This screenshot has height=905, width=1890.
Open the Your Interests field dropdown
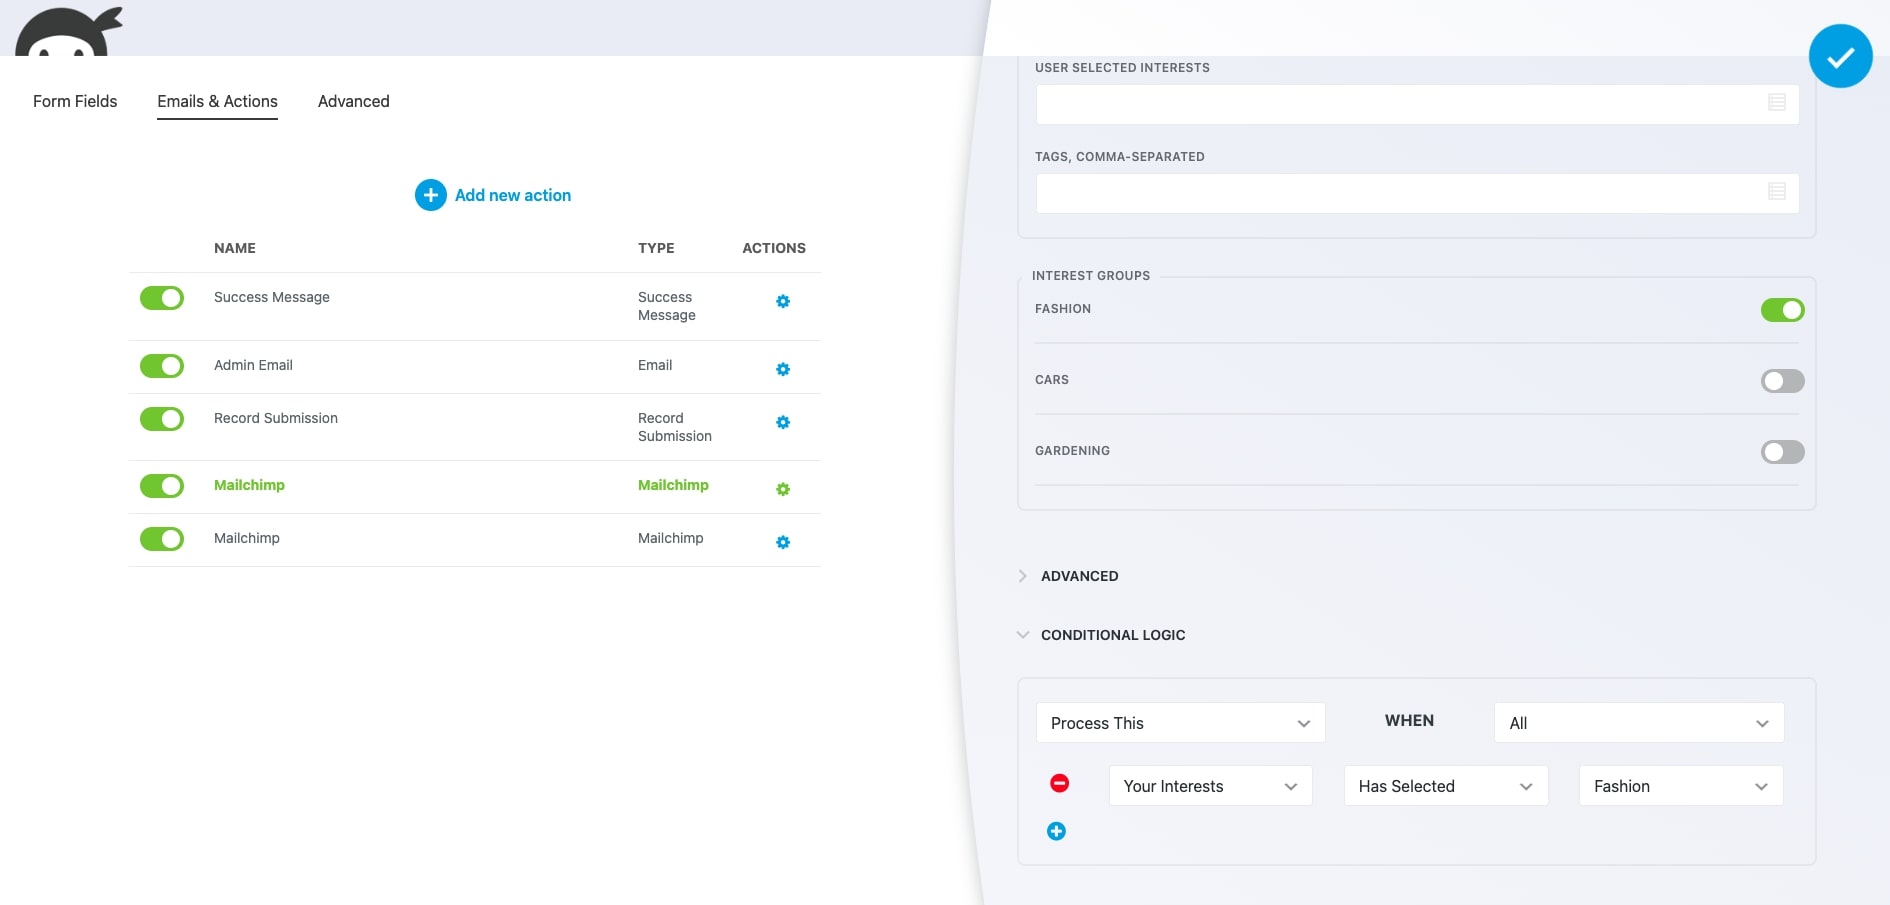pyautogui.click(x=1210, y=786)
